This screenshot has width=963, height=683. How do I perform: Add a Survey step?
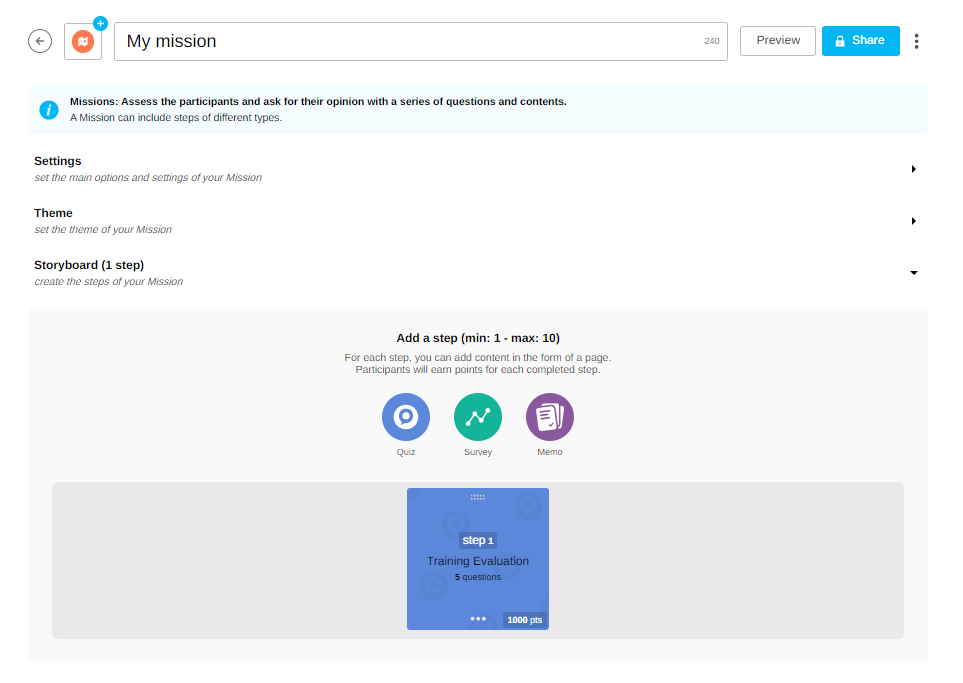point(477,417)
